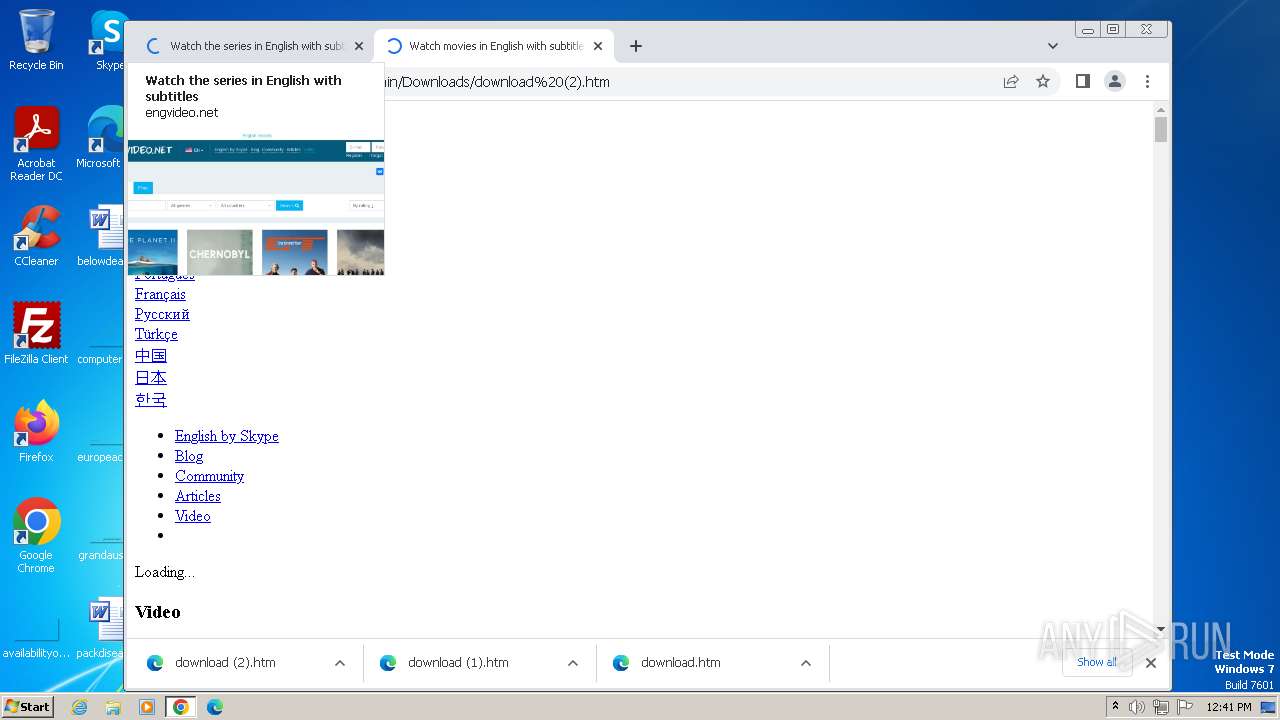Open download.htm from downloads bar
The height and width of the screenshot is (720, 1280).
click(x=680, y=663)
